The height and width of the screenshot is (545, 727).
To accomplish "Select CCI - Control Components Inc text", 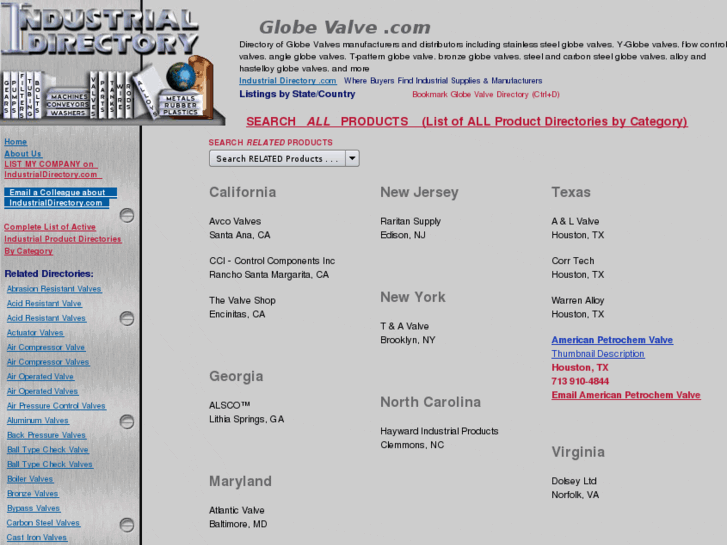I will (272, 261).
